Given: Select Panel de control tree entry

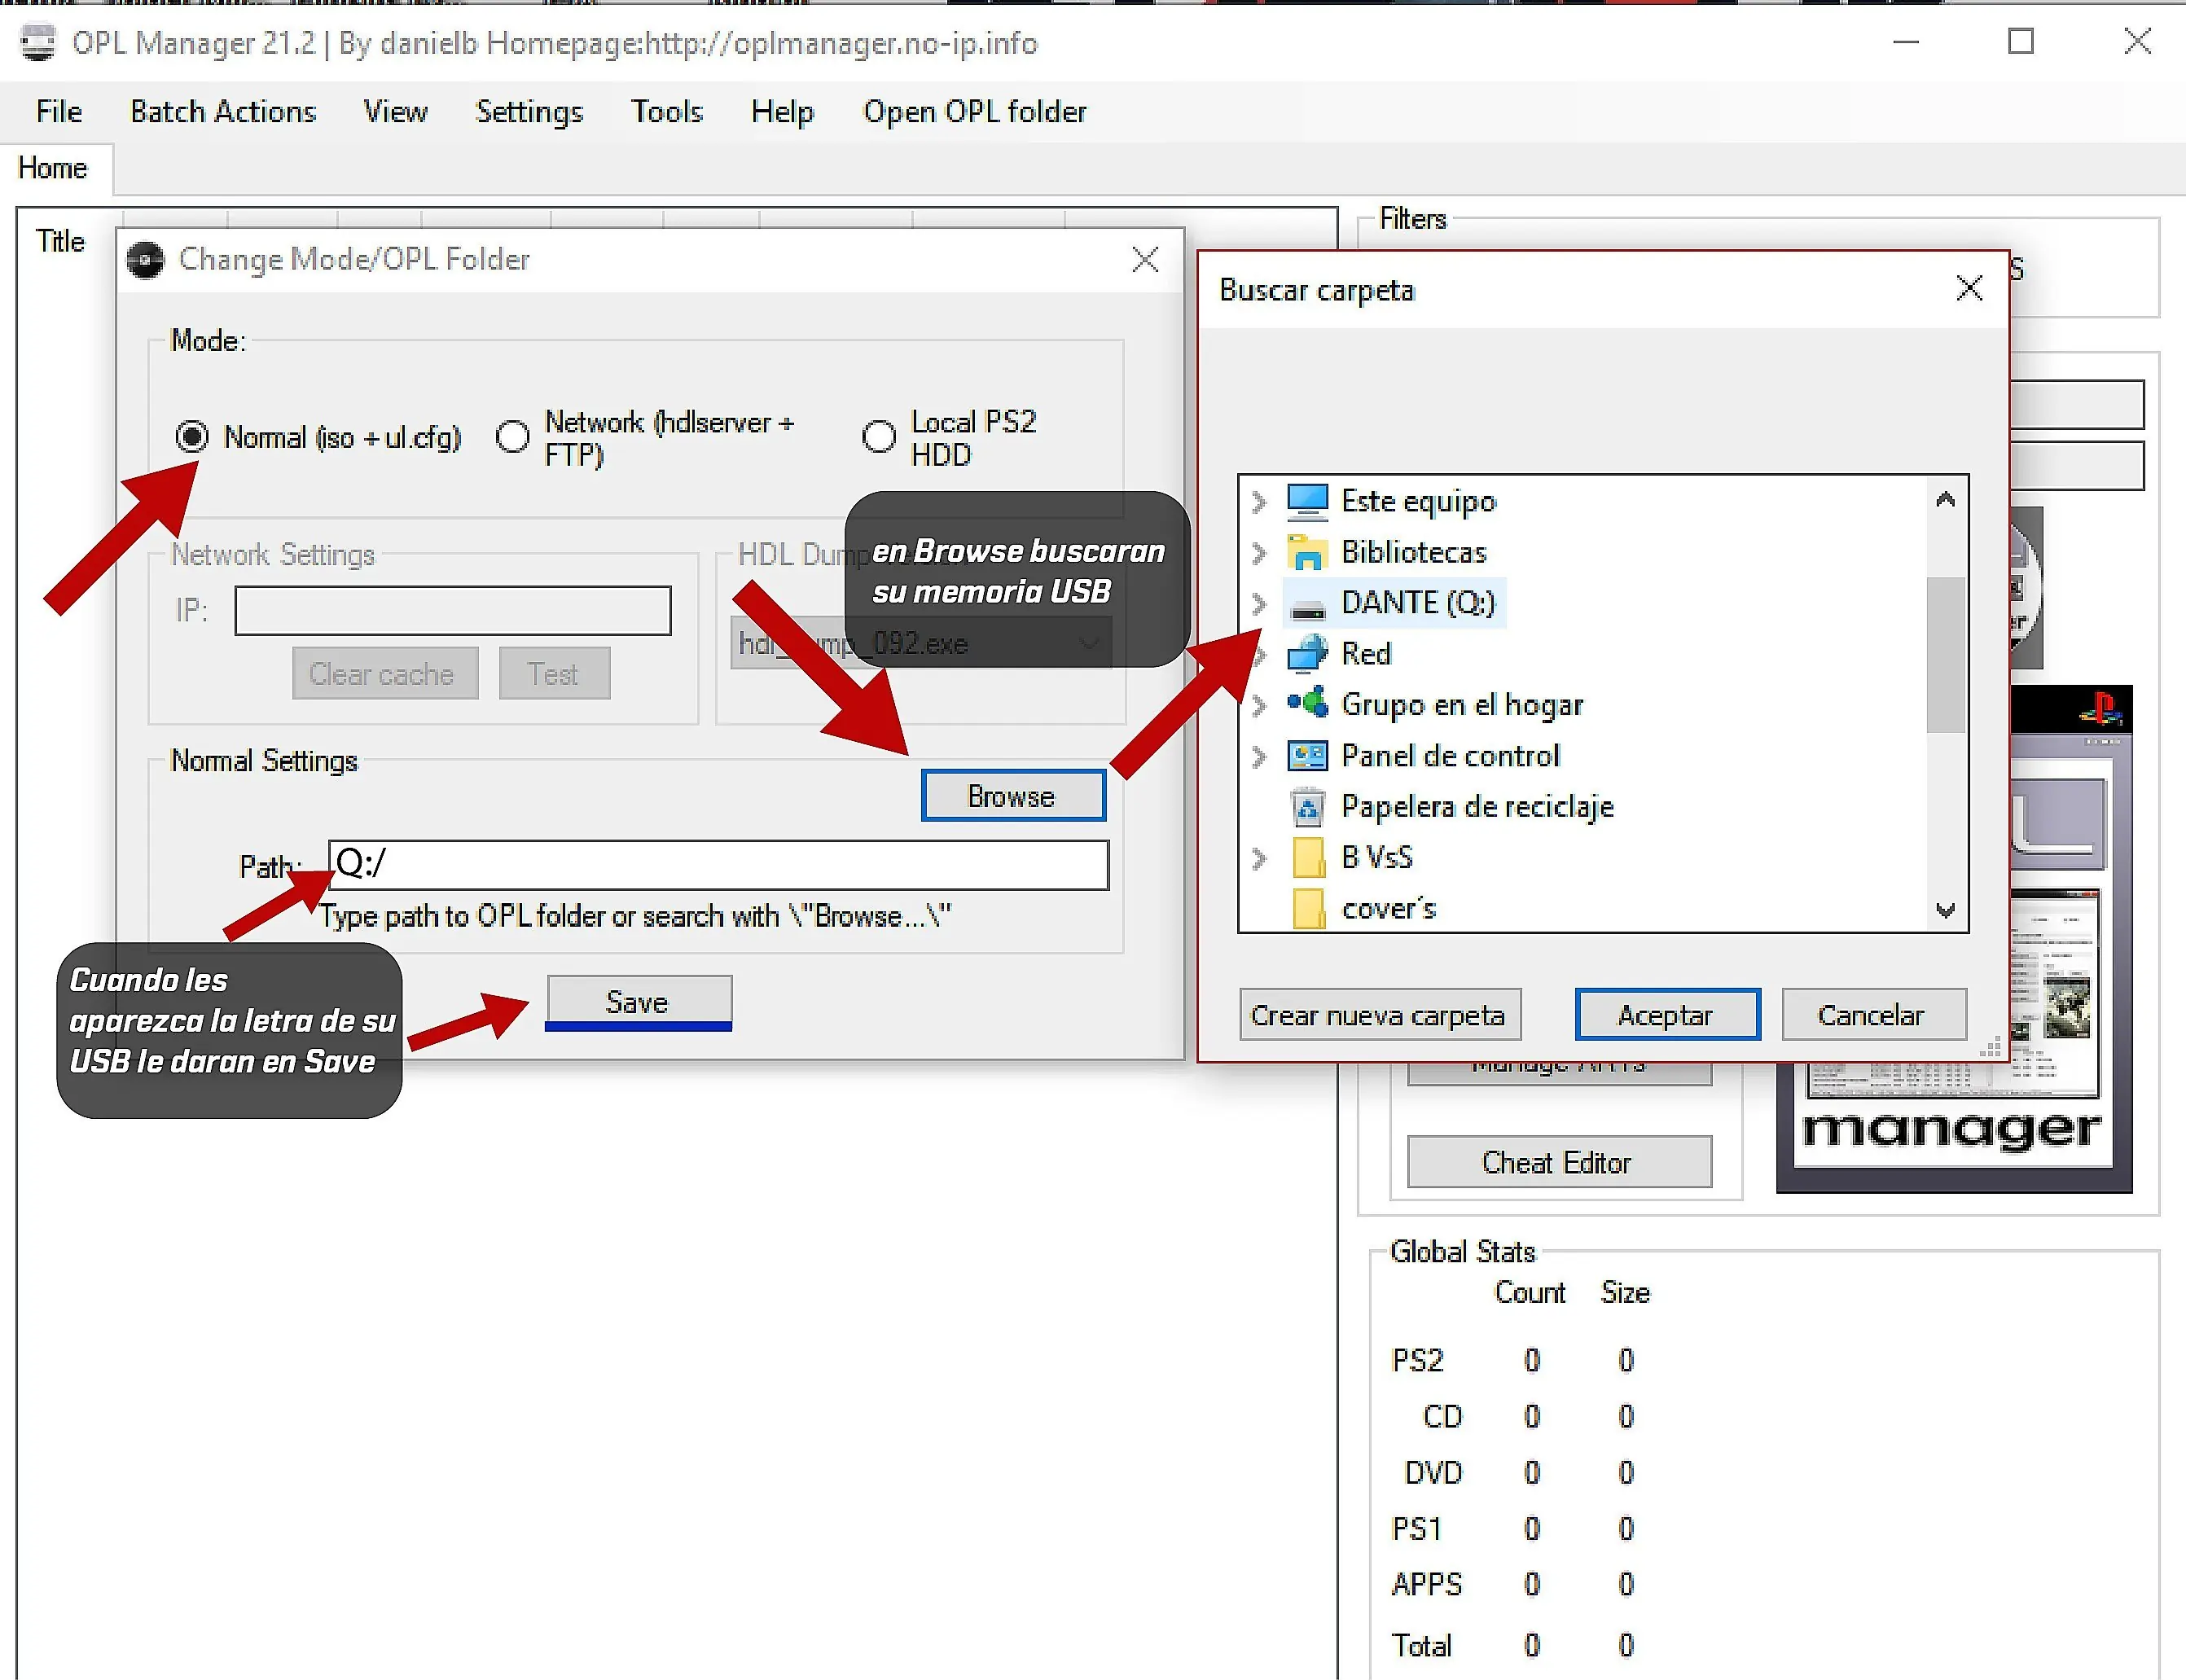Looking at the screenshot, I should click(x=1450, y=756).
